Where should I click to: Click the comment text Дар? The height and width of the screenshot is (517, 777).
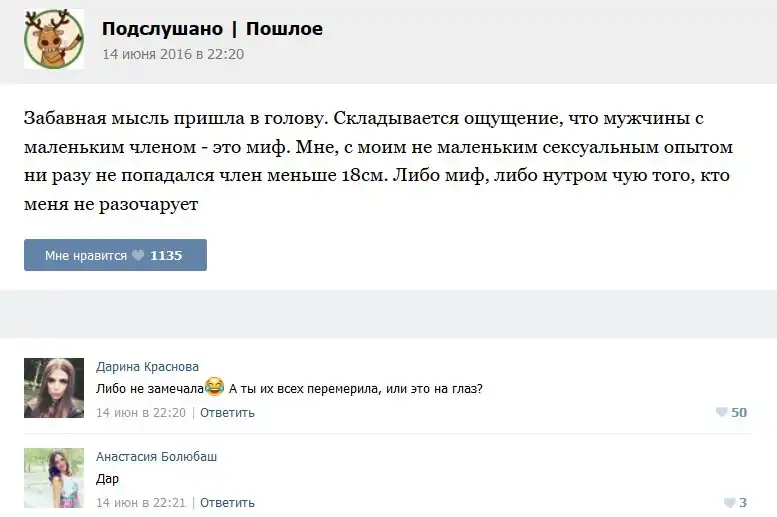tap(107, 479)
